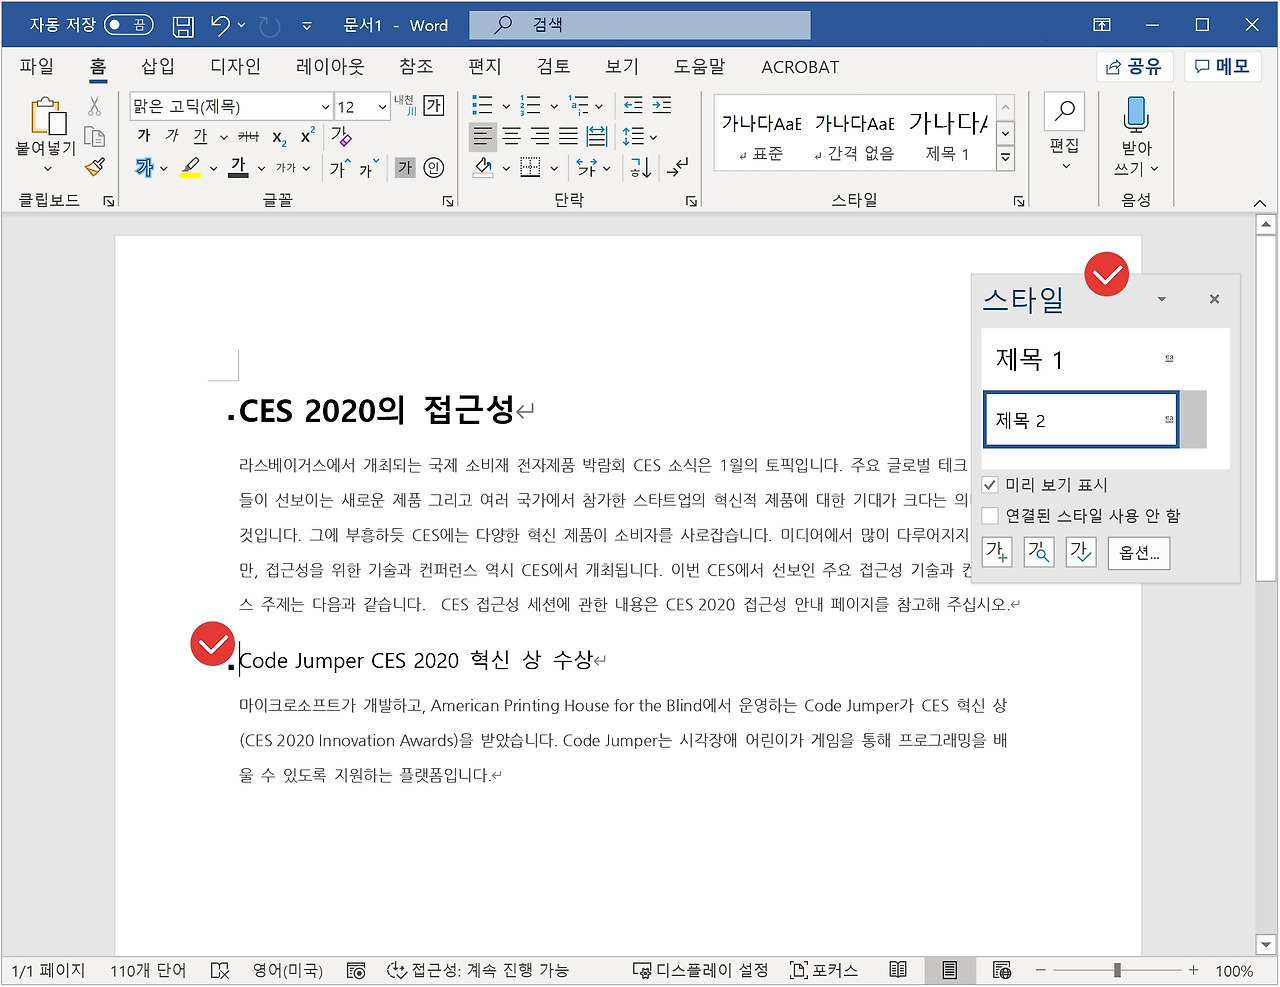1280x987 pixels.
Task: Click the yellow text highlight color button
Action: pos(191,167)
